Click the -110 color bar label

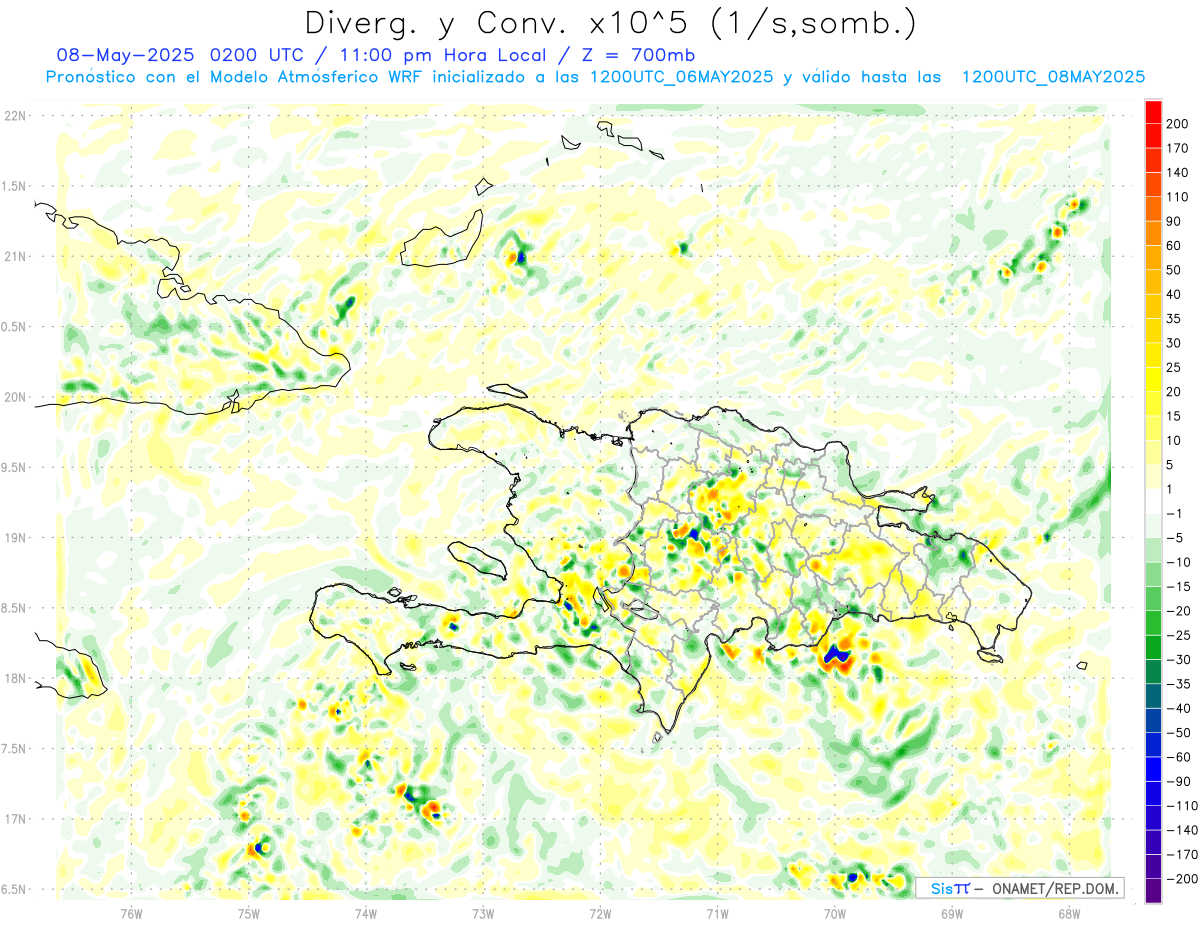point(1181,806)
